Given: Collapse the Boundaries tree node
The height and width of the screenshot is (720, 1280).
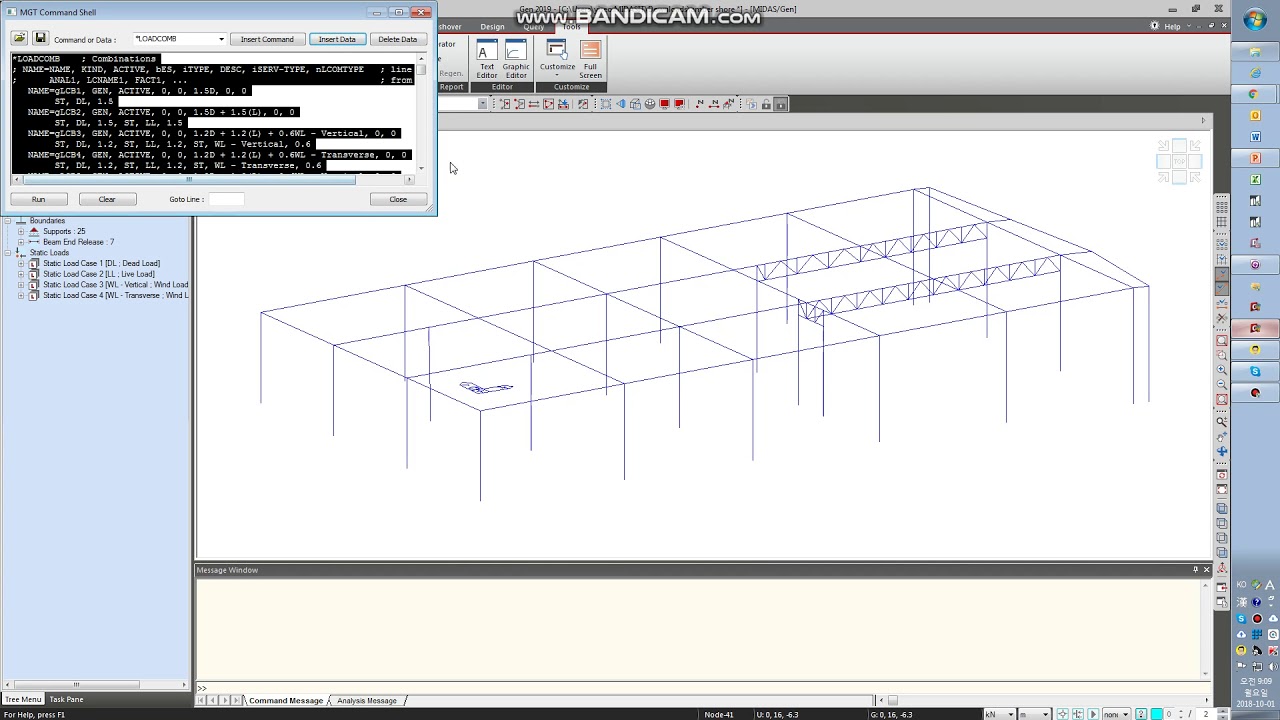Looking at the screenshot, I should tap(9, 221).
